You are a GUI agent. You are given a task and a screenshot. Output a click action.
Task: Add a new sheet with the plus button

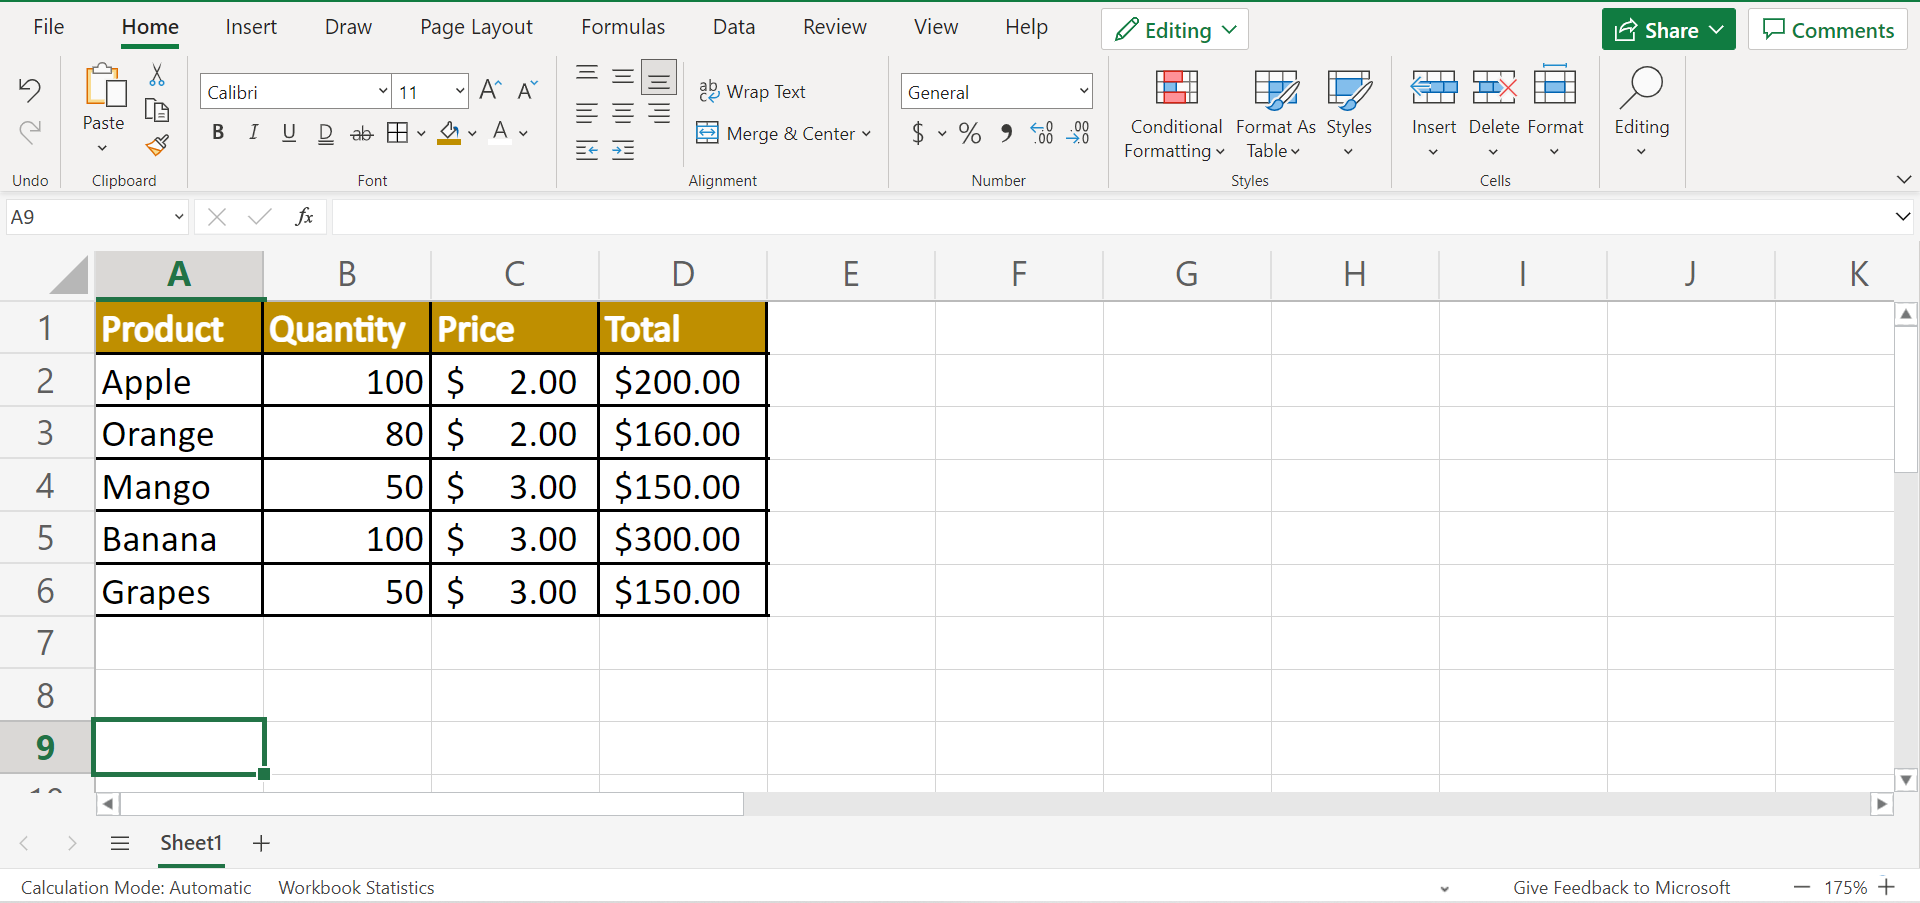pyautogui.click(x=260, y=843)
